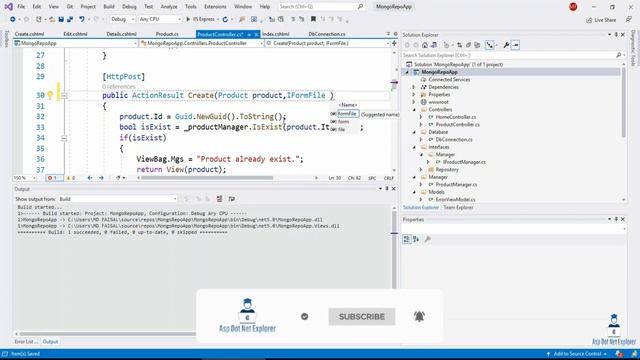Screen dimensions: 640x360
Task: Click the editor horizontal scrollbar
Action: (207, 178)
